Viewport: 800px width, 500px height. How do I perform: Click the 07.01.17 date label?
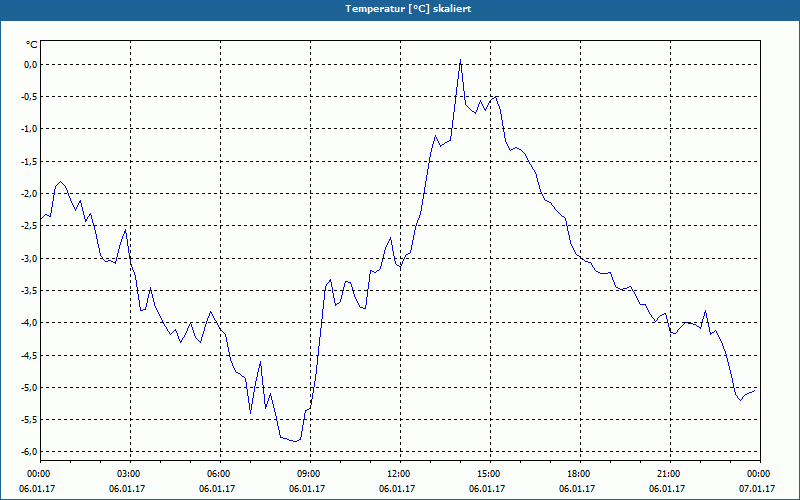pyautogui.click(x=757, y=488)
